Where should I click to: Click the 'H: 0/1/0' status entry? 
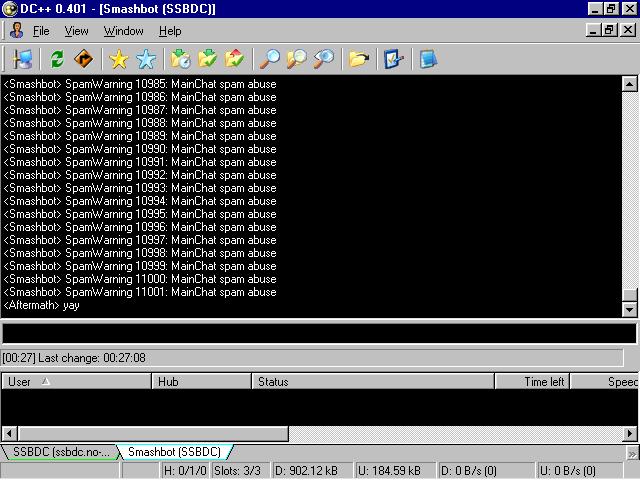pos(185,471)
